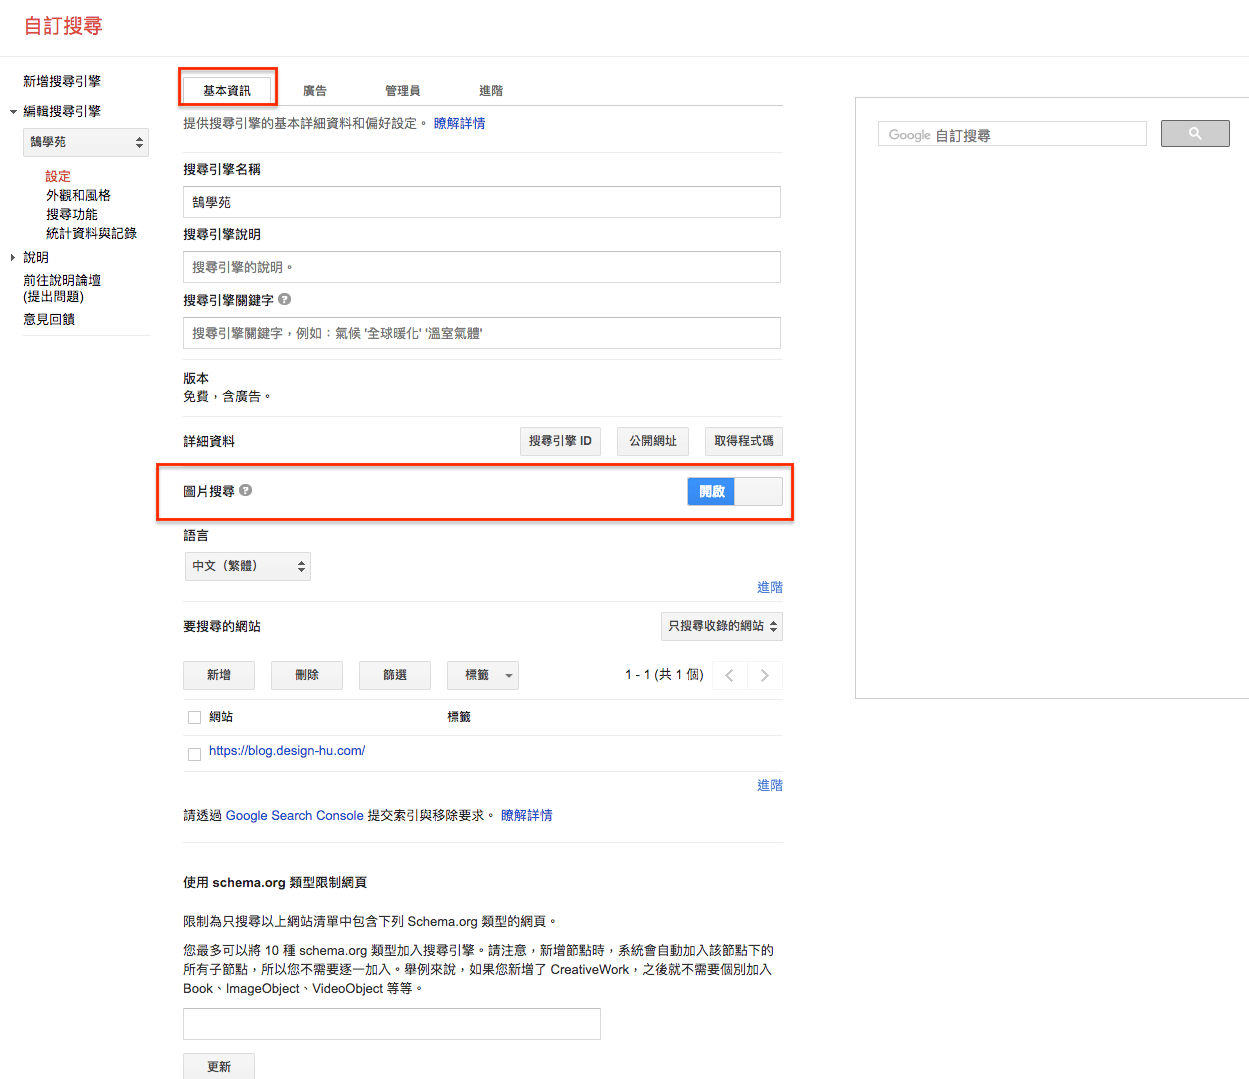The height and width of the screenshot is (1079, 1249).
Task: Toggle the 圖片搜尋 switch
Action: (x=734, y=491)
